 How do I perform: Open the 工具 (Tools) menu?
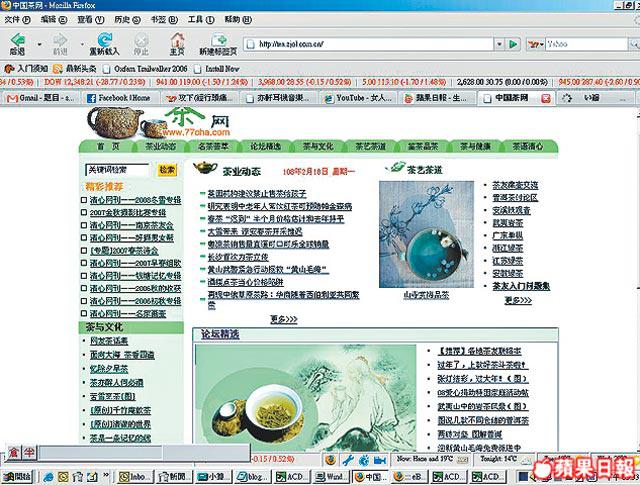[x=201, y=18]
